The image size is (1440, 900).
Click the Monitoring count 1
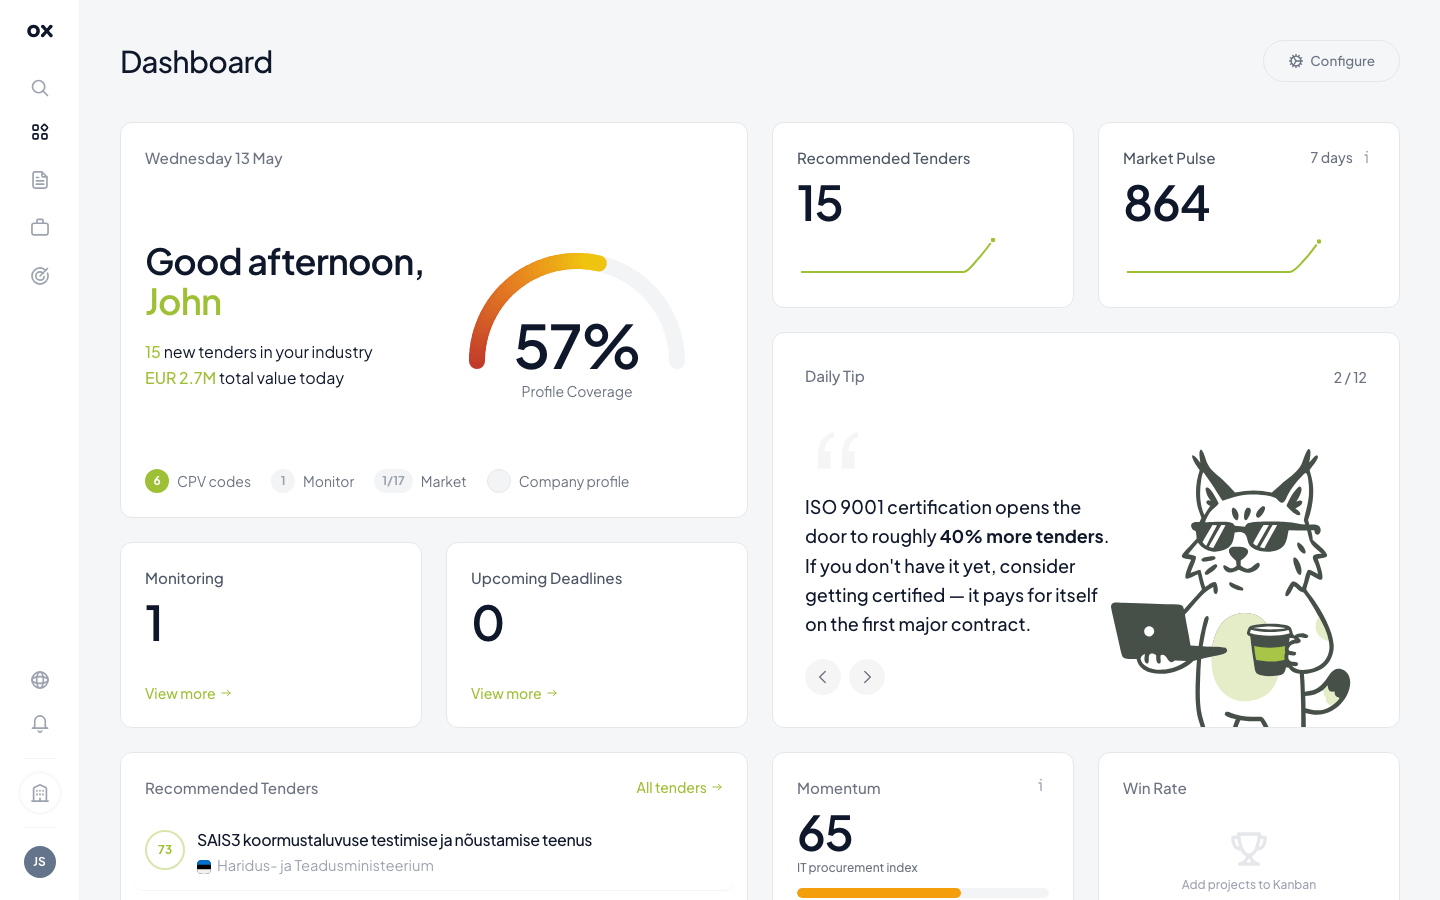tap(154, 624)
